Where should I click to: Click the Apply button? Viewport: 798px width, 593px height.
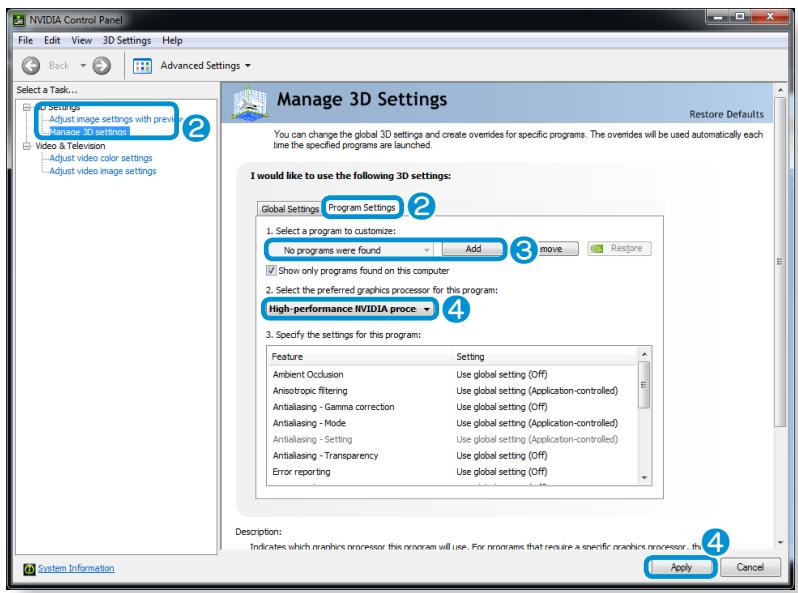click(x=680, y=567)
